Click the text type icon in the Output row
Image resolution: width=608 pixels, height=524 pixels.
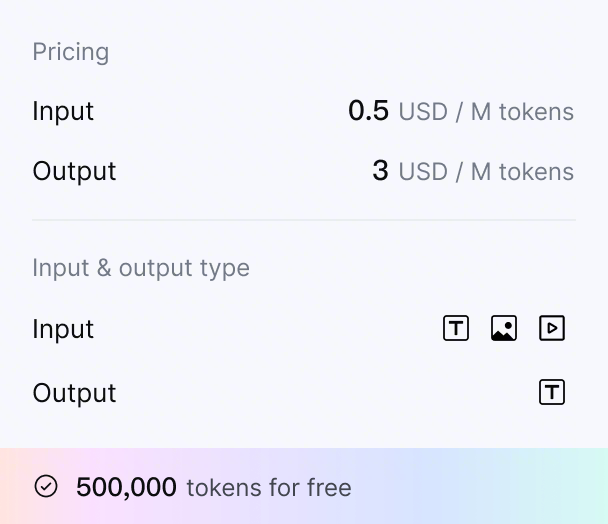[552, 392]
